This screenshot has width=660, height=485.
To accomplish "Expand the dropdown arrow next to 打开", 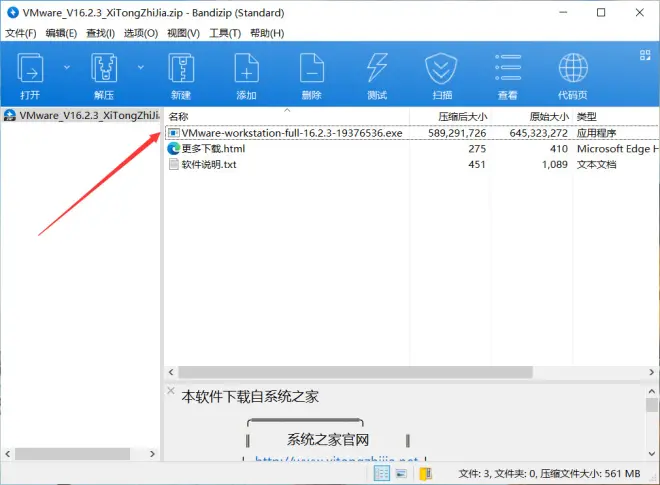I will coord(67,67).
